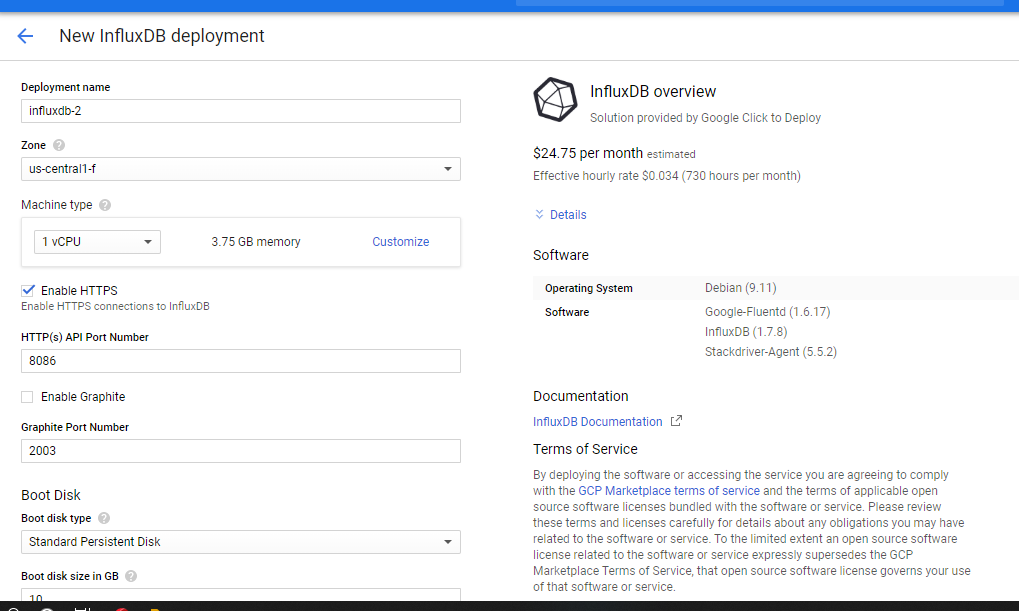
Task: Open the Standard Persistent Disk dropdown
Action: [x=240, y=542]
